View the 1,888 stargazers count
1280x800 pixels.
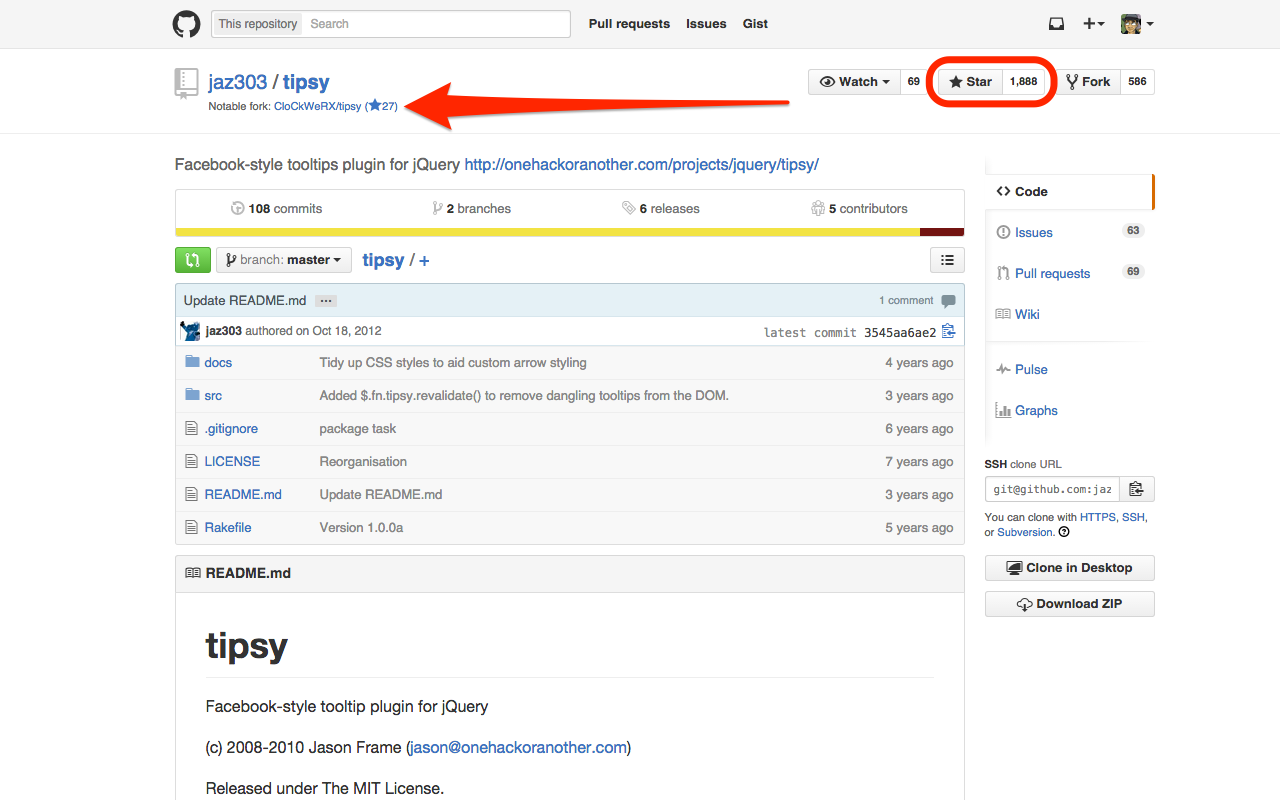click(x=1023, y=82)
